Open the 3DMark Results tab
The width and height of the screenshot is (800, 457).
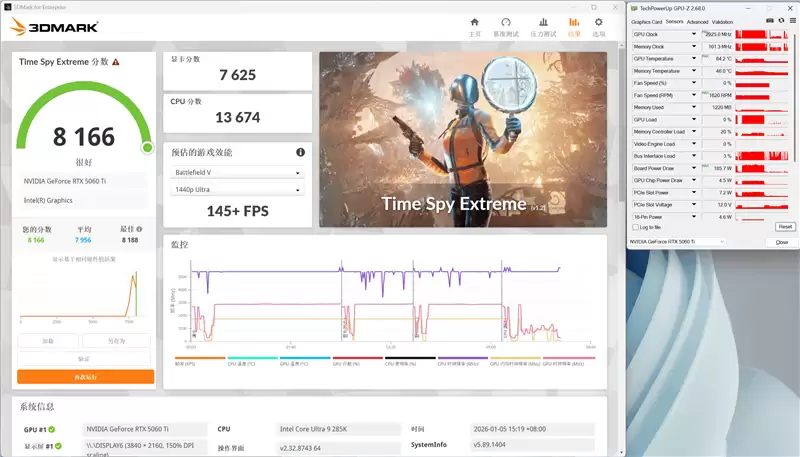[x=574, y=27]
